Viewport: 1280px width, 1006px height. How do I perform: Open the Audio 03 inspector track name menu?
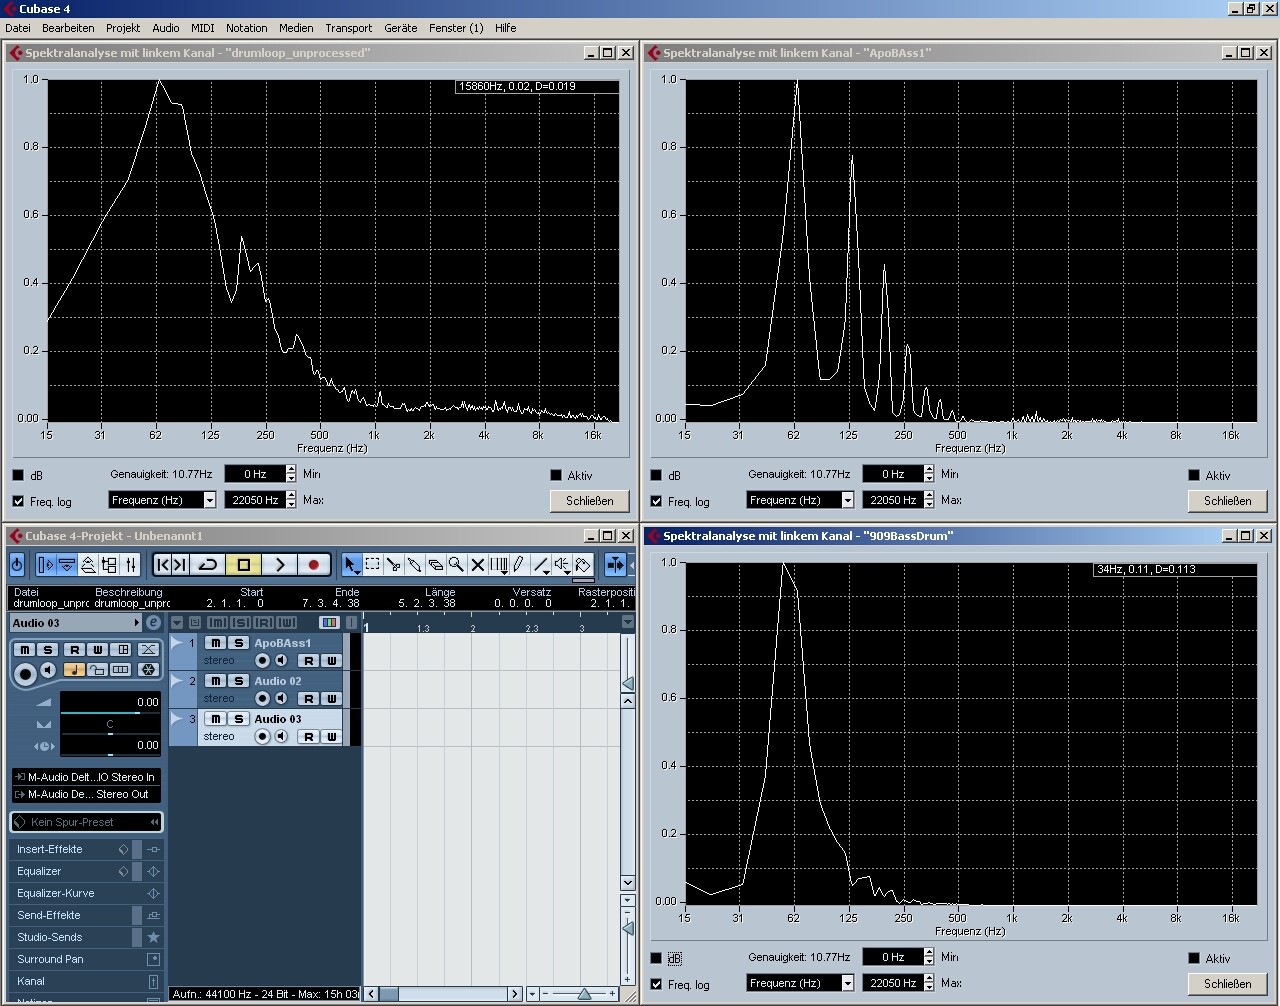76,623
